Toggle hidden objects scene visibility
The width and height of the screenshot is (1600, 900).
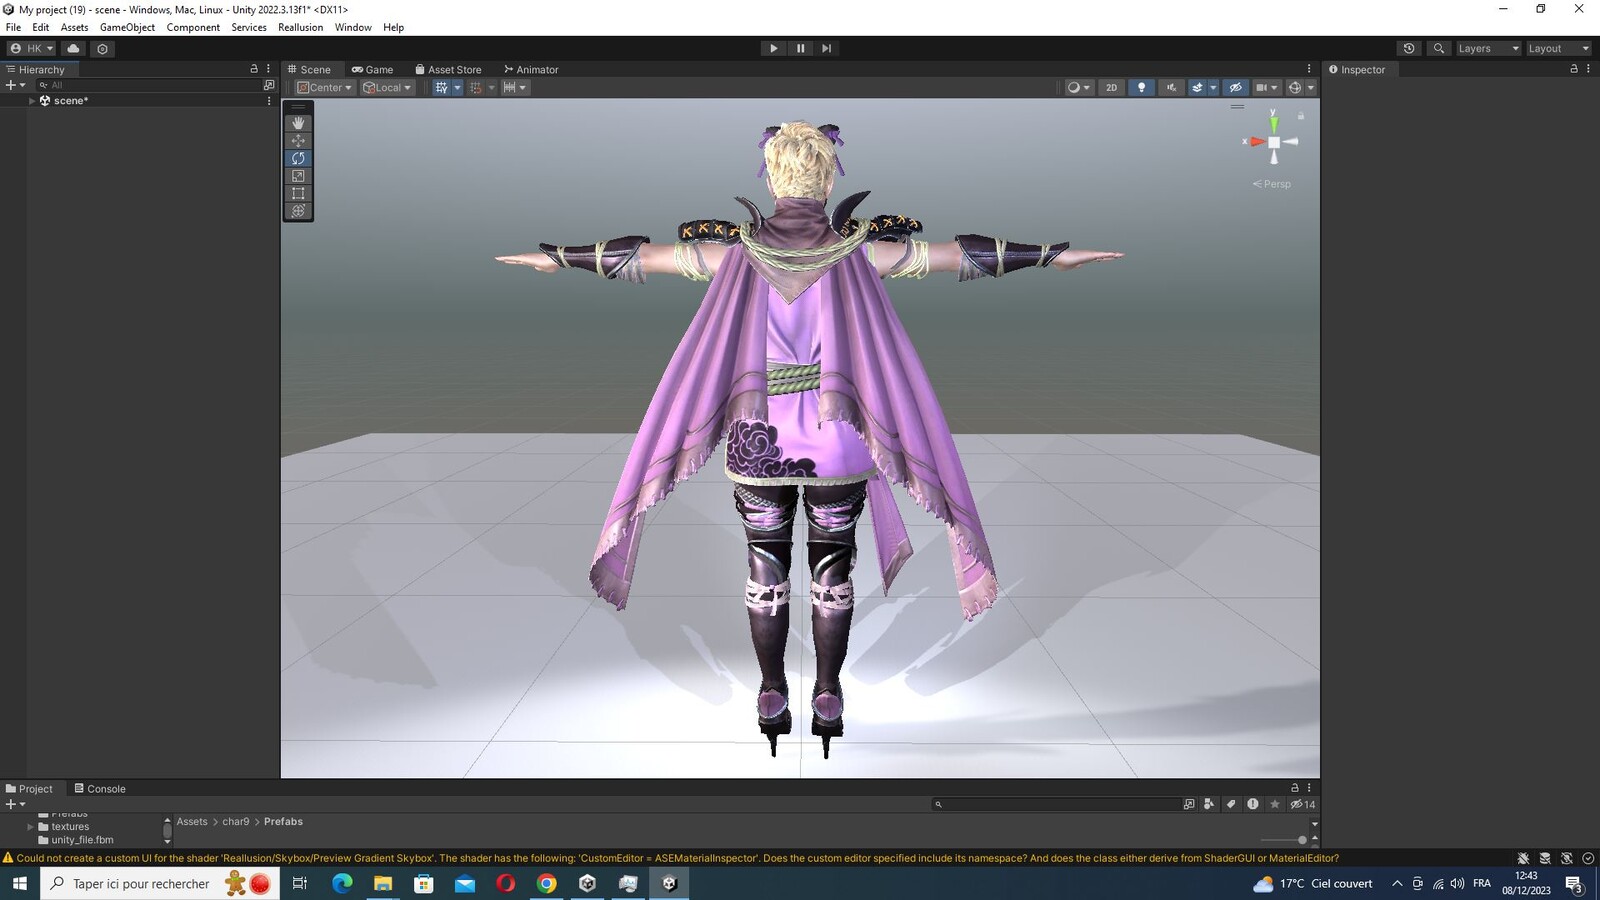pos(1236,87)
